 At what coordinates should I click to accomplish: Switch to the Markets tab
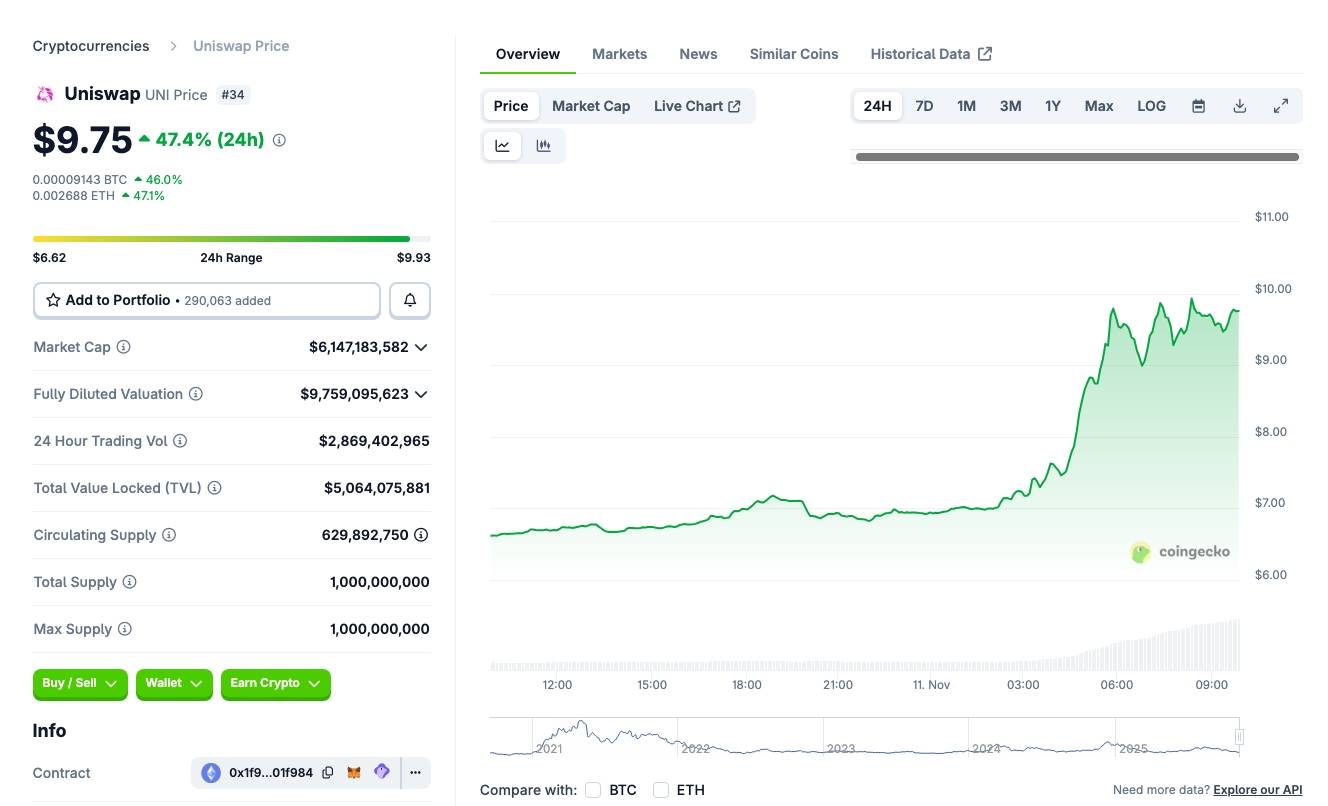(619, 54)
